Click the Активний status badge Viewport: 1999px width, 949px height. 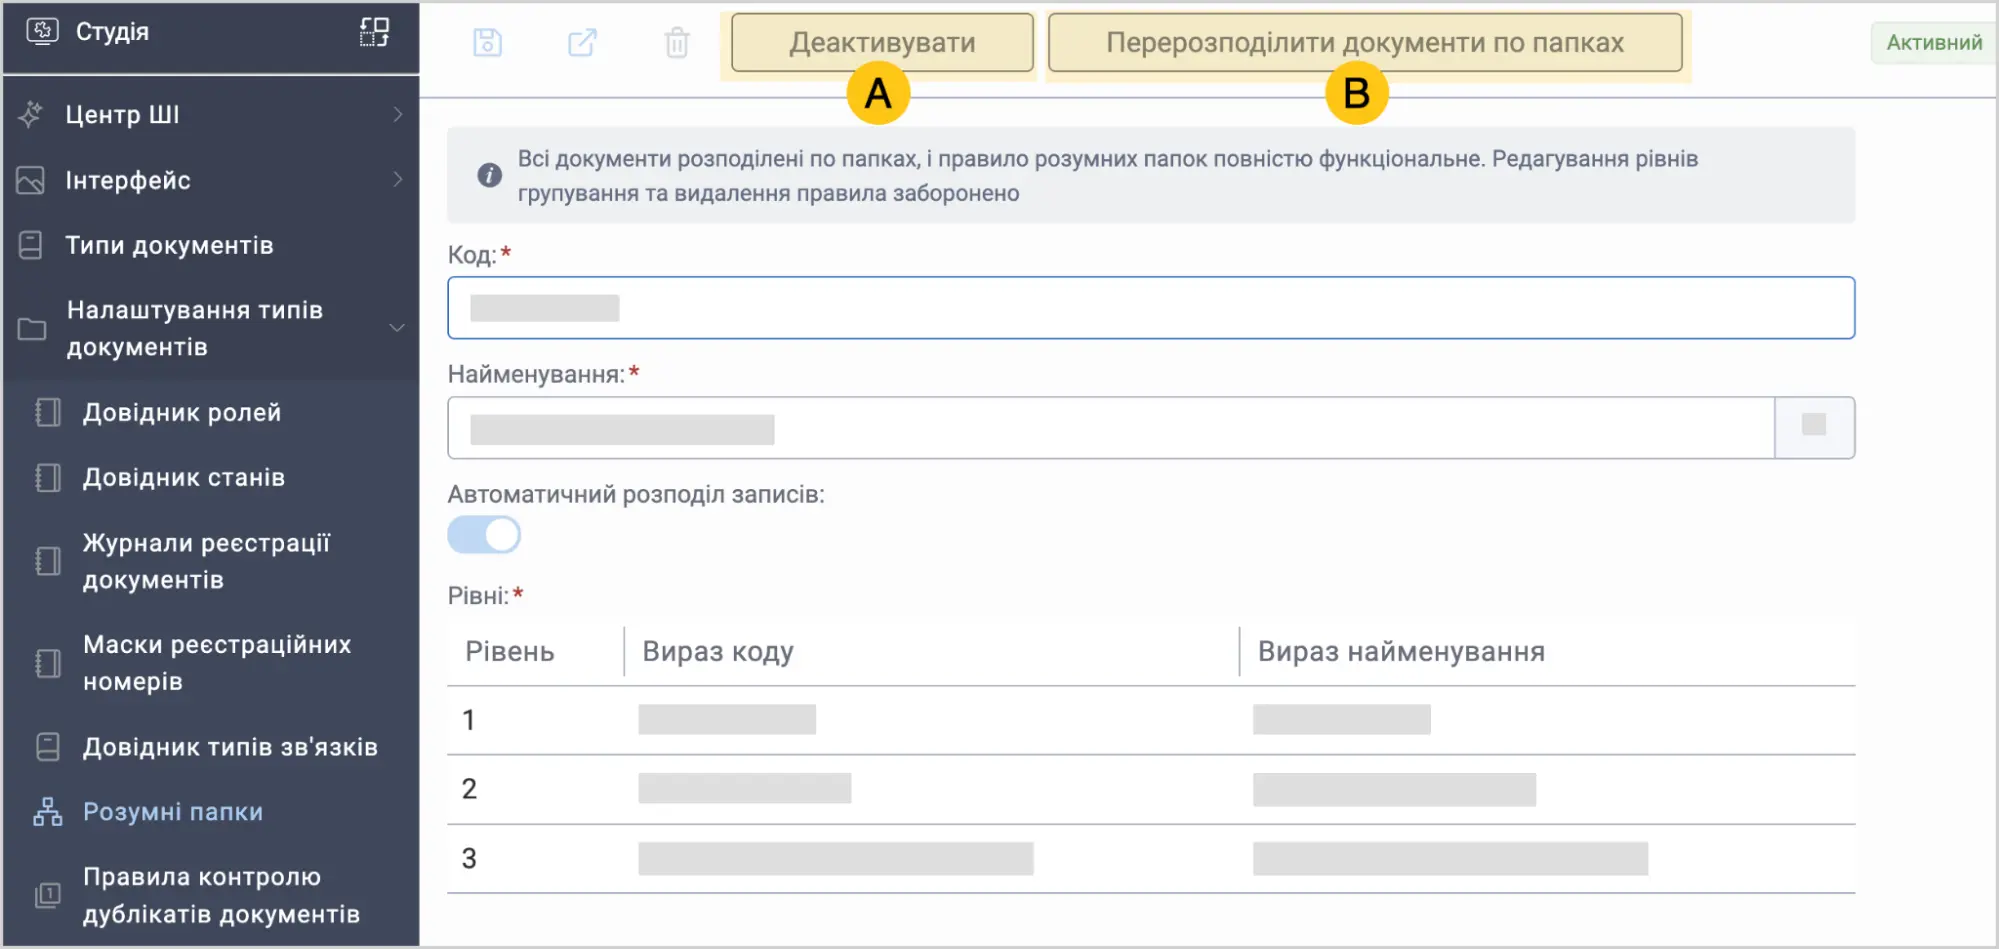1934,43
